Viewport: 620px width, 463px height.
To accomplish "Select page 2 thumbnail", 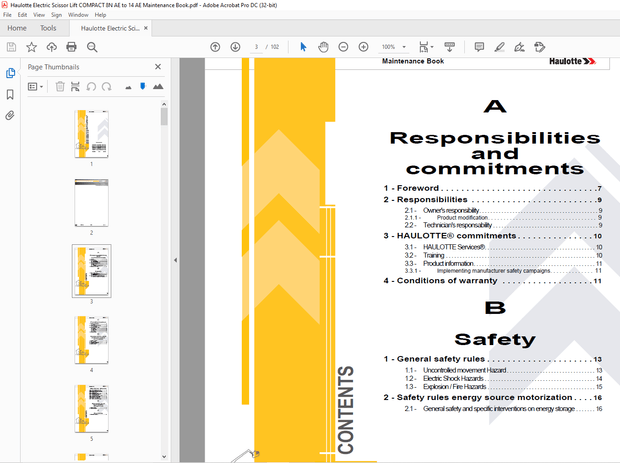I will point(91,203).
